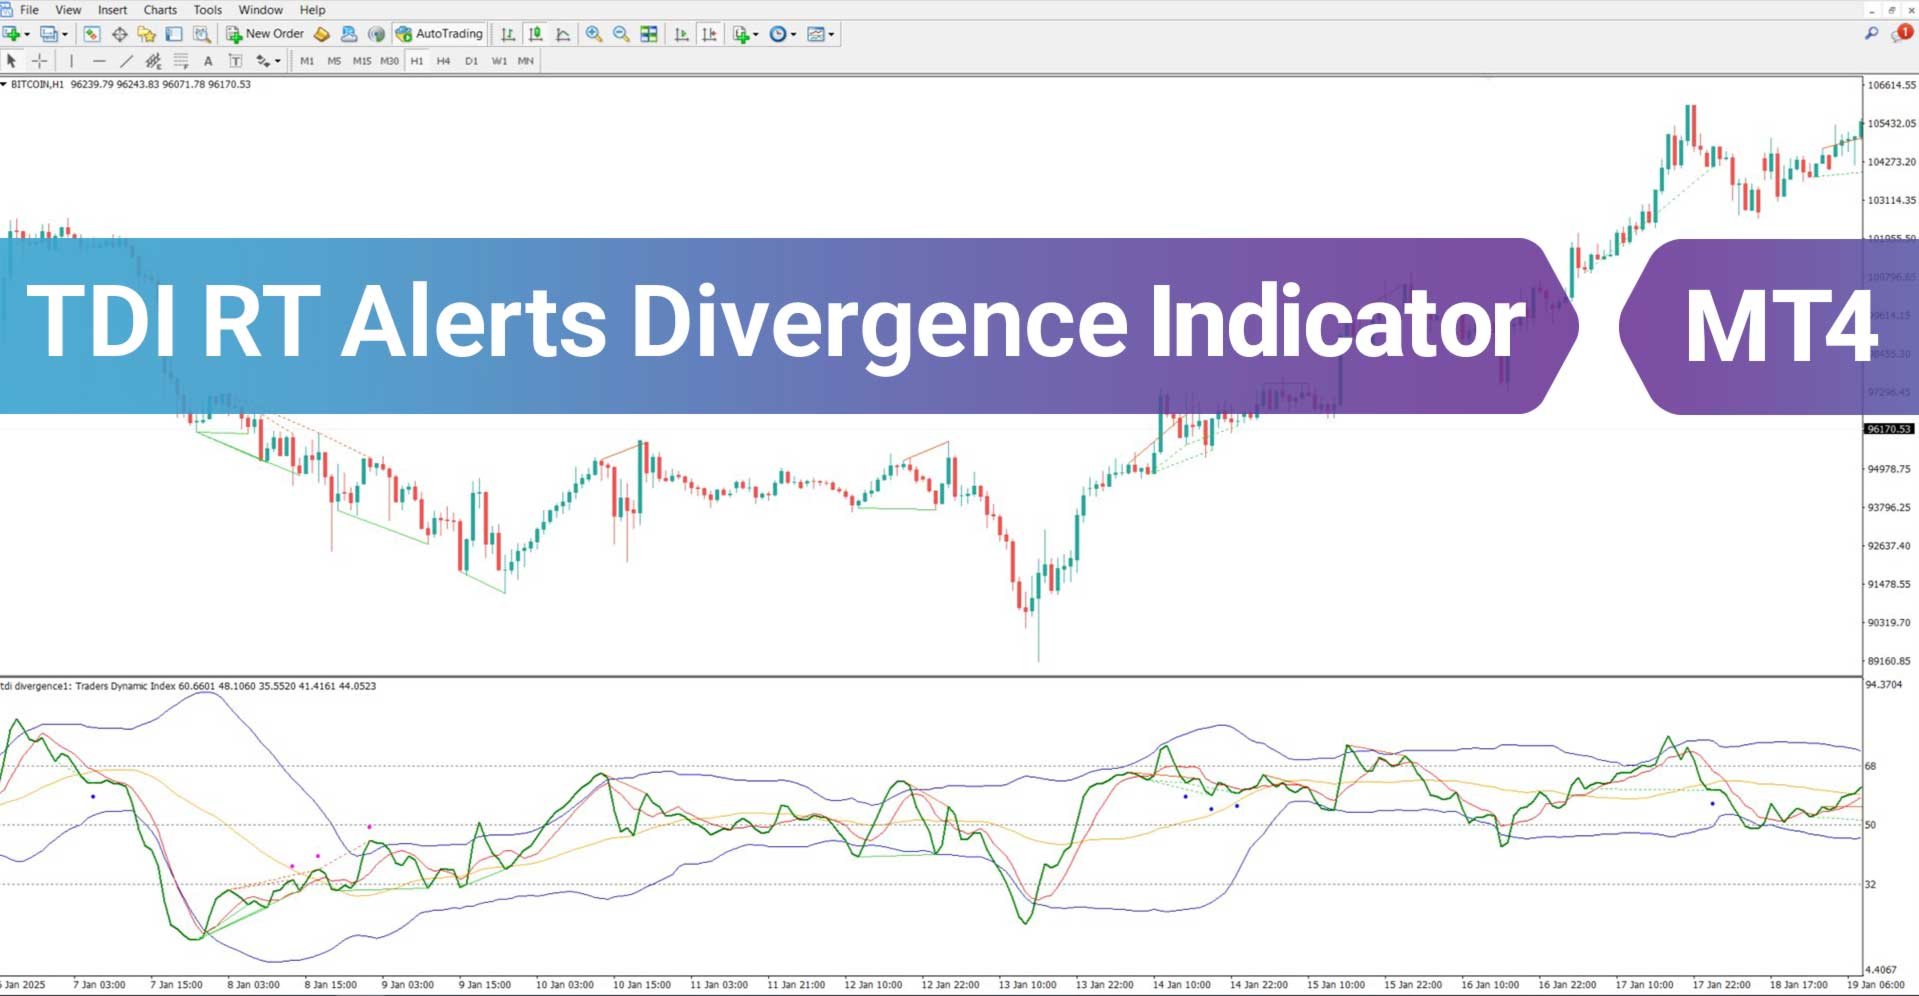Screen dimensions: 1919x996
Task: Select the text tool A
Action: (x=208, y=61)
